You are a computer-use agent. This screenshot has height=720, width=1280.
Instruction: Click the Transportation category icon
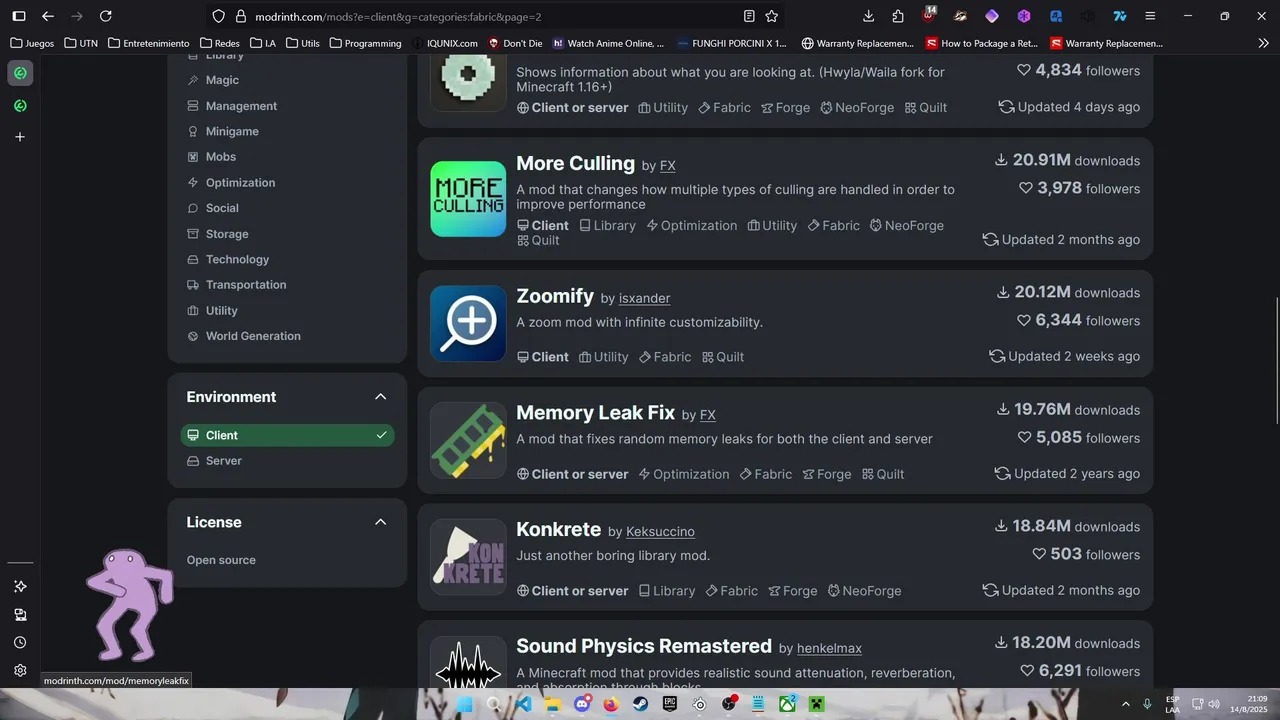click(x=193, y=285)
